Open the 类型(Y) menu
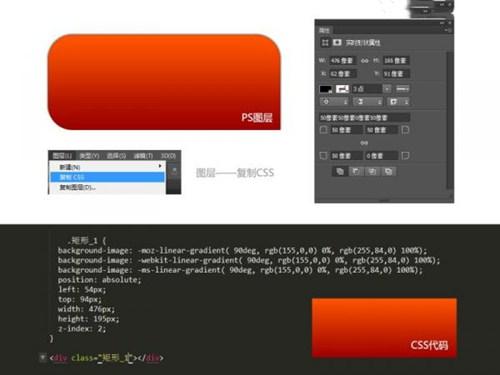This screenshot has height=375, width=500. 89,156
